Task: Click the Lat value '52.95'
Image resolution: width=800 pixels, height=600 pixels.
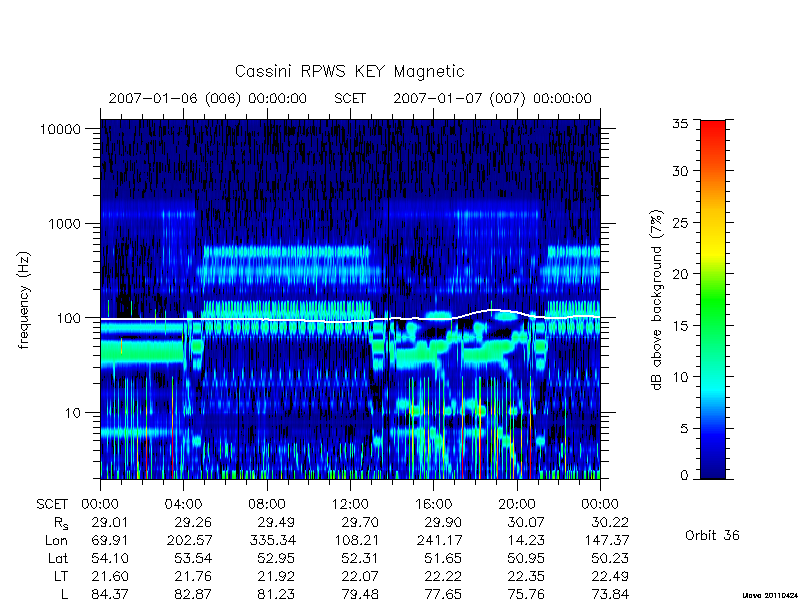Action: [276, 559]
